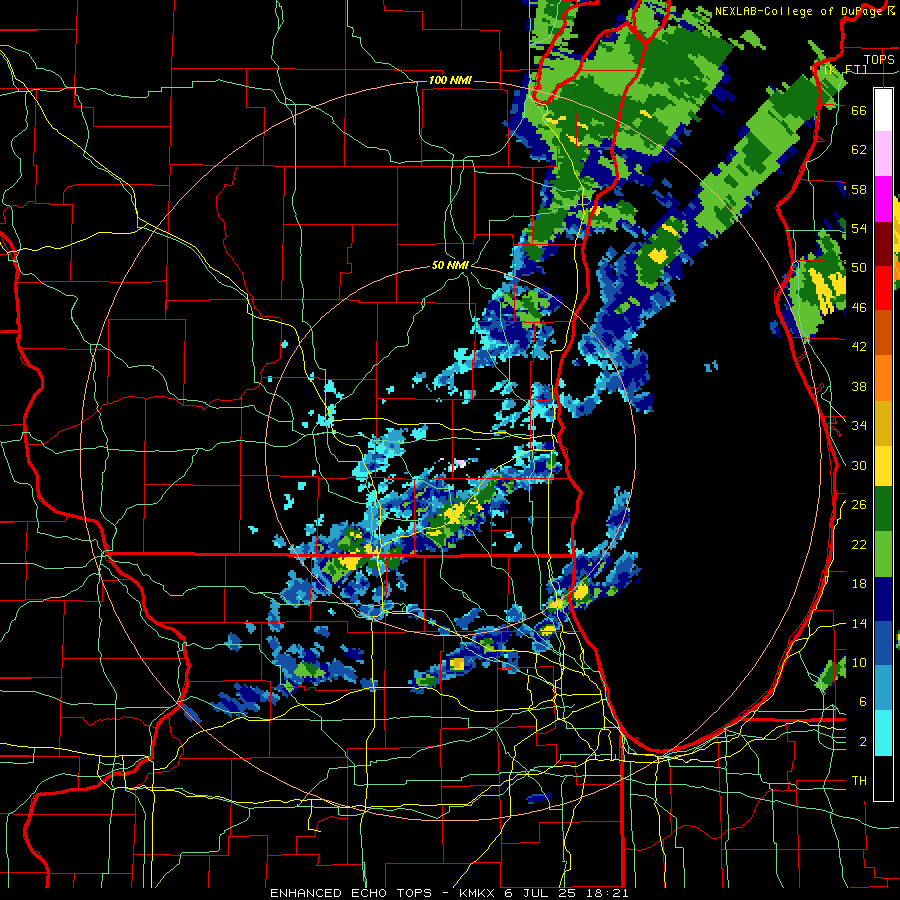Click the ENHANCED ECHO TOPS caption
The height and width of the screenshot is (900, 900).
click(x=351, y=893)
